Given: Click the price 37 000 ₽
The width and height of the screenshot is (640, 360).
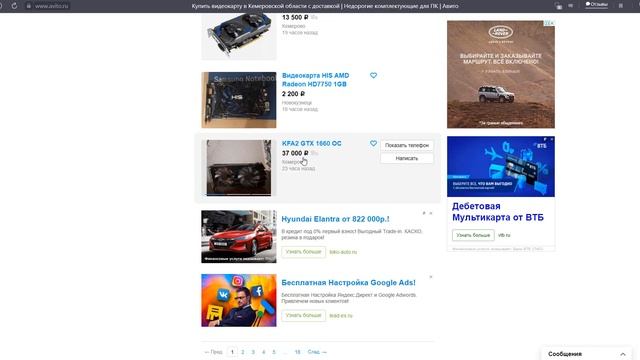Looking at the screenshot, I should pos(295,153).
